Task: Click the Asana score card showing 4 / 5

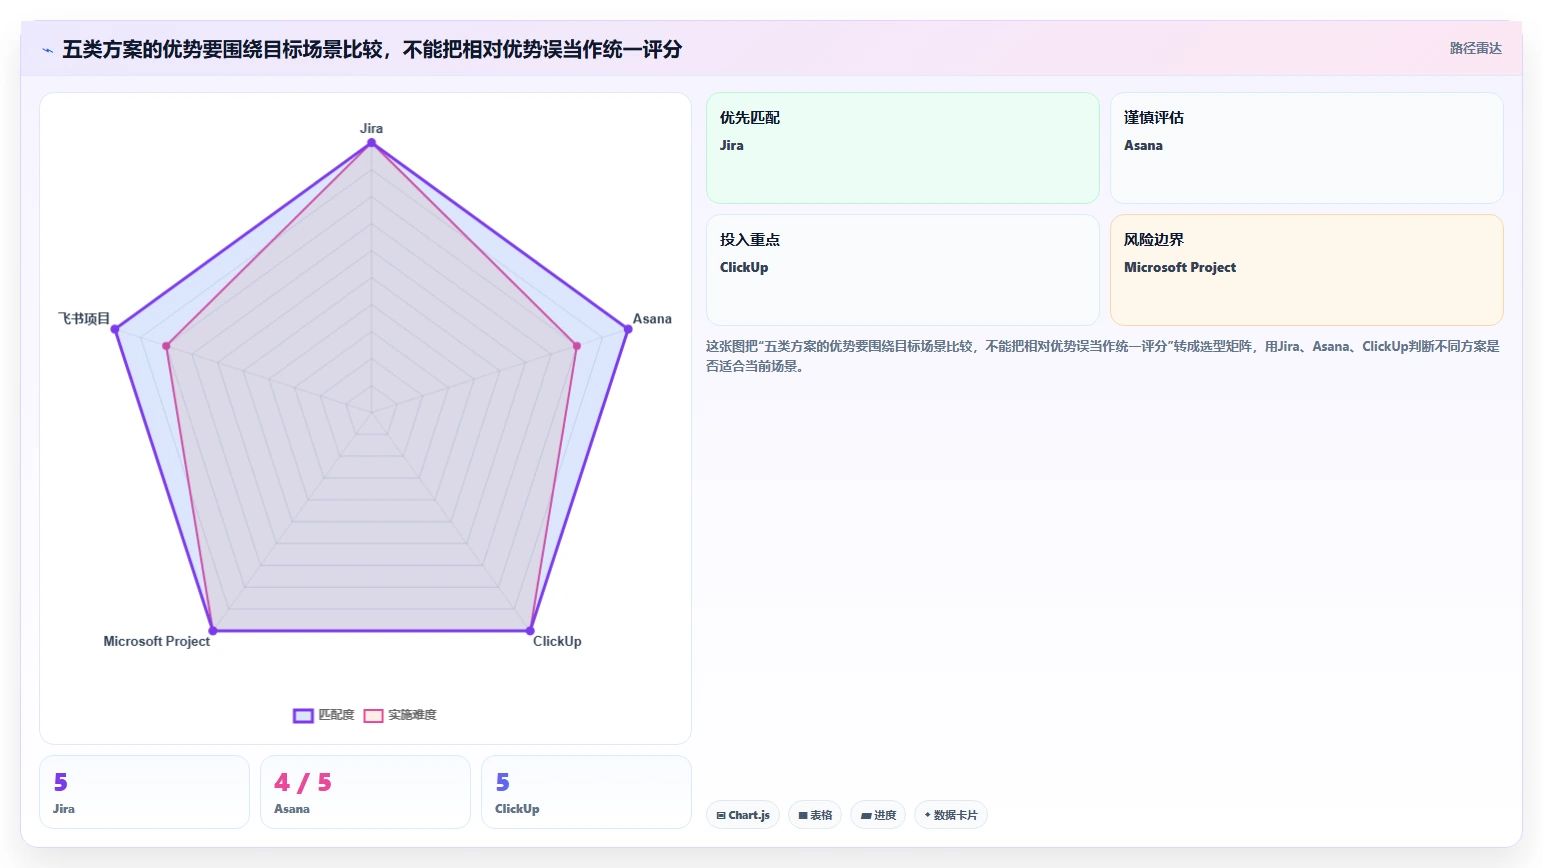Action: click(x=365, y=792)
